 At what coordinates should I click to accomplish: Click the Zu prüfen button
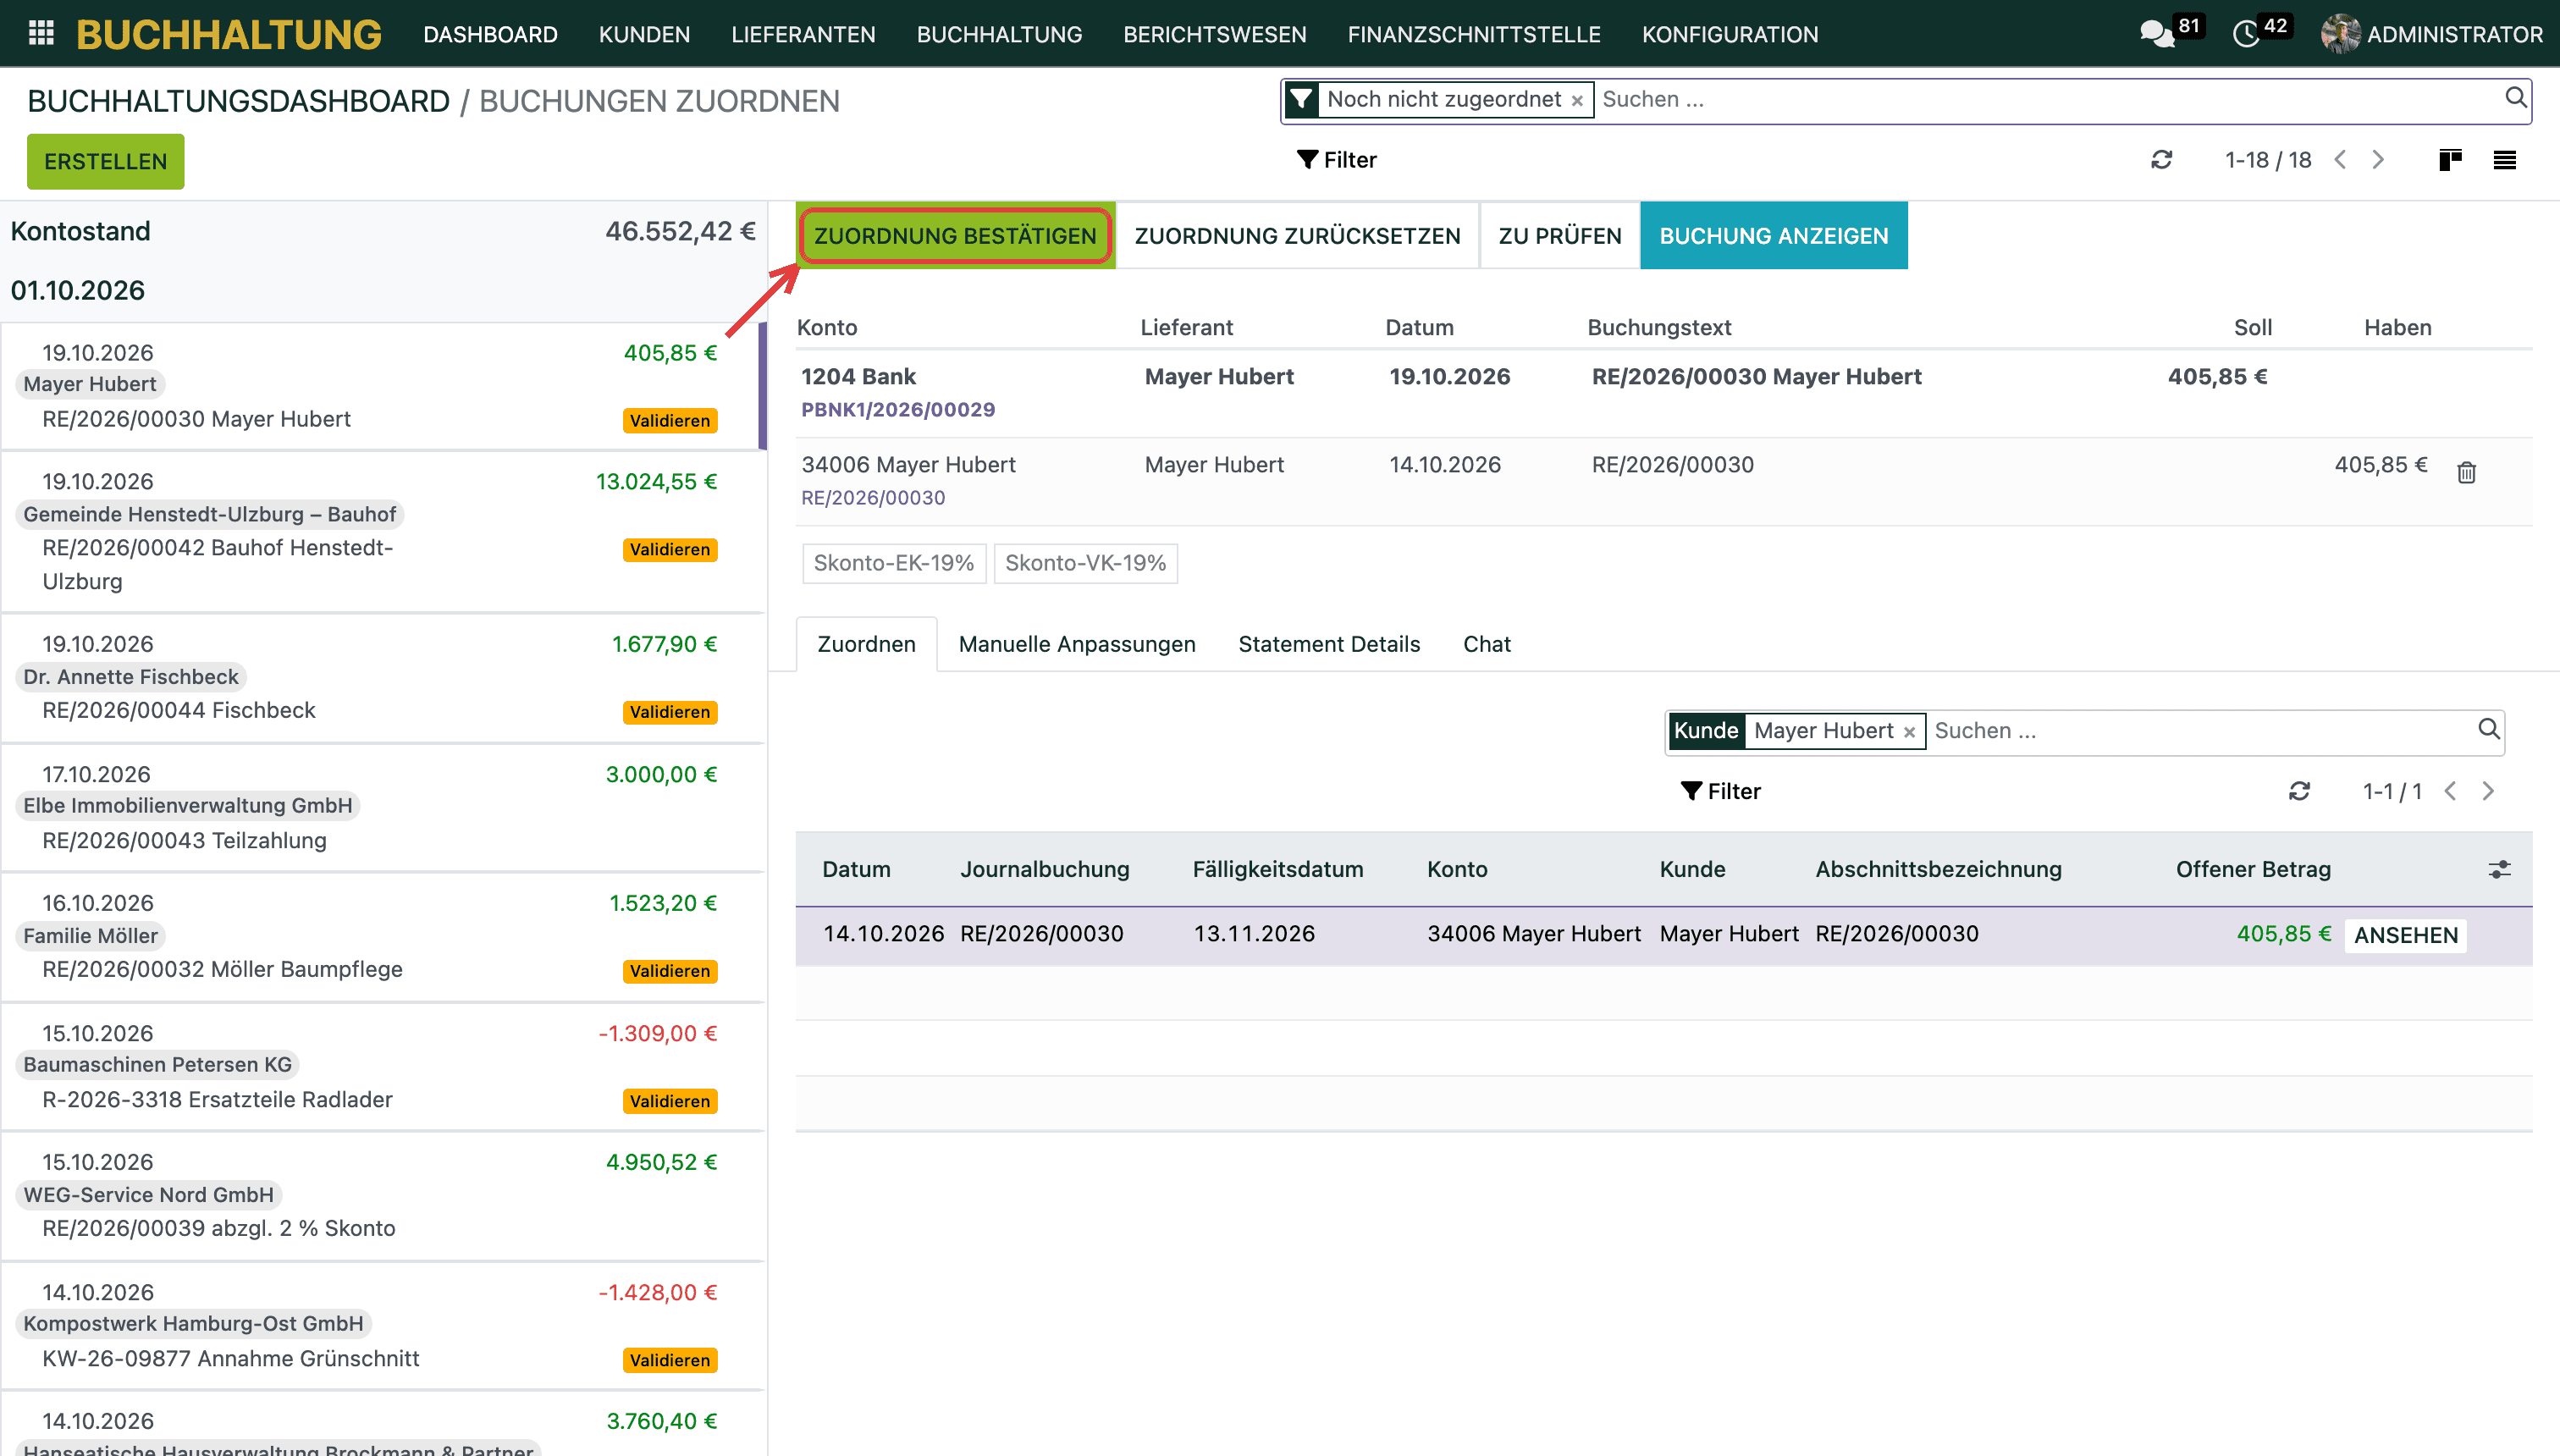[x=1559, y=236]
